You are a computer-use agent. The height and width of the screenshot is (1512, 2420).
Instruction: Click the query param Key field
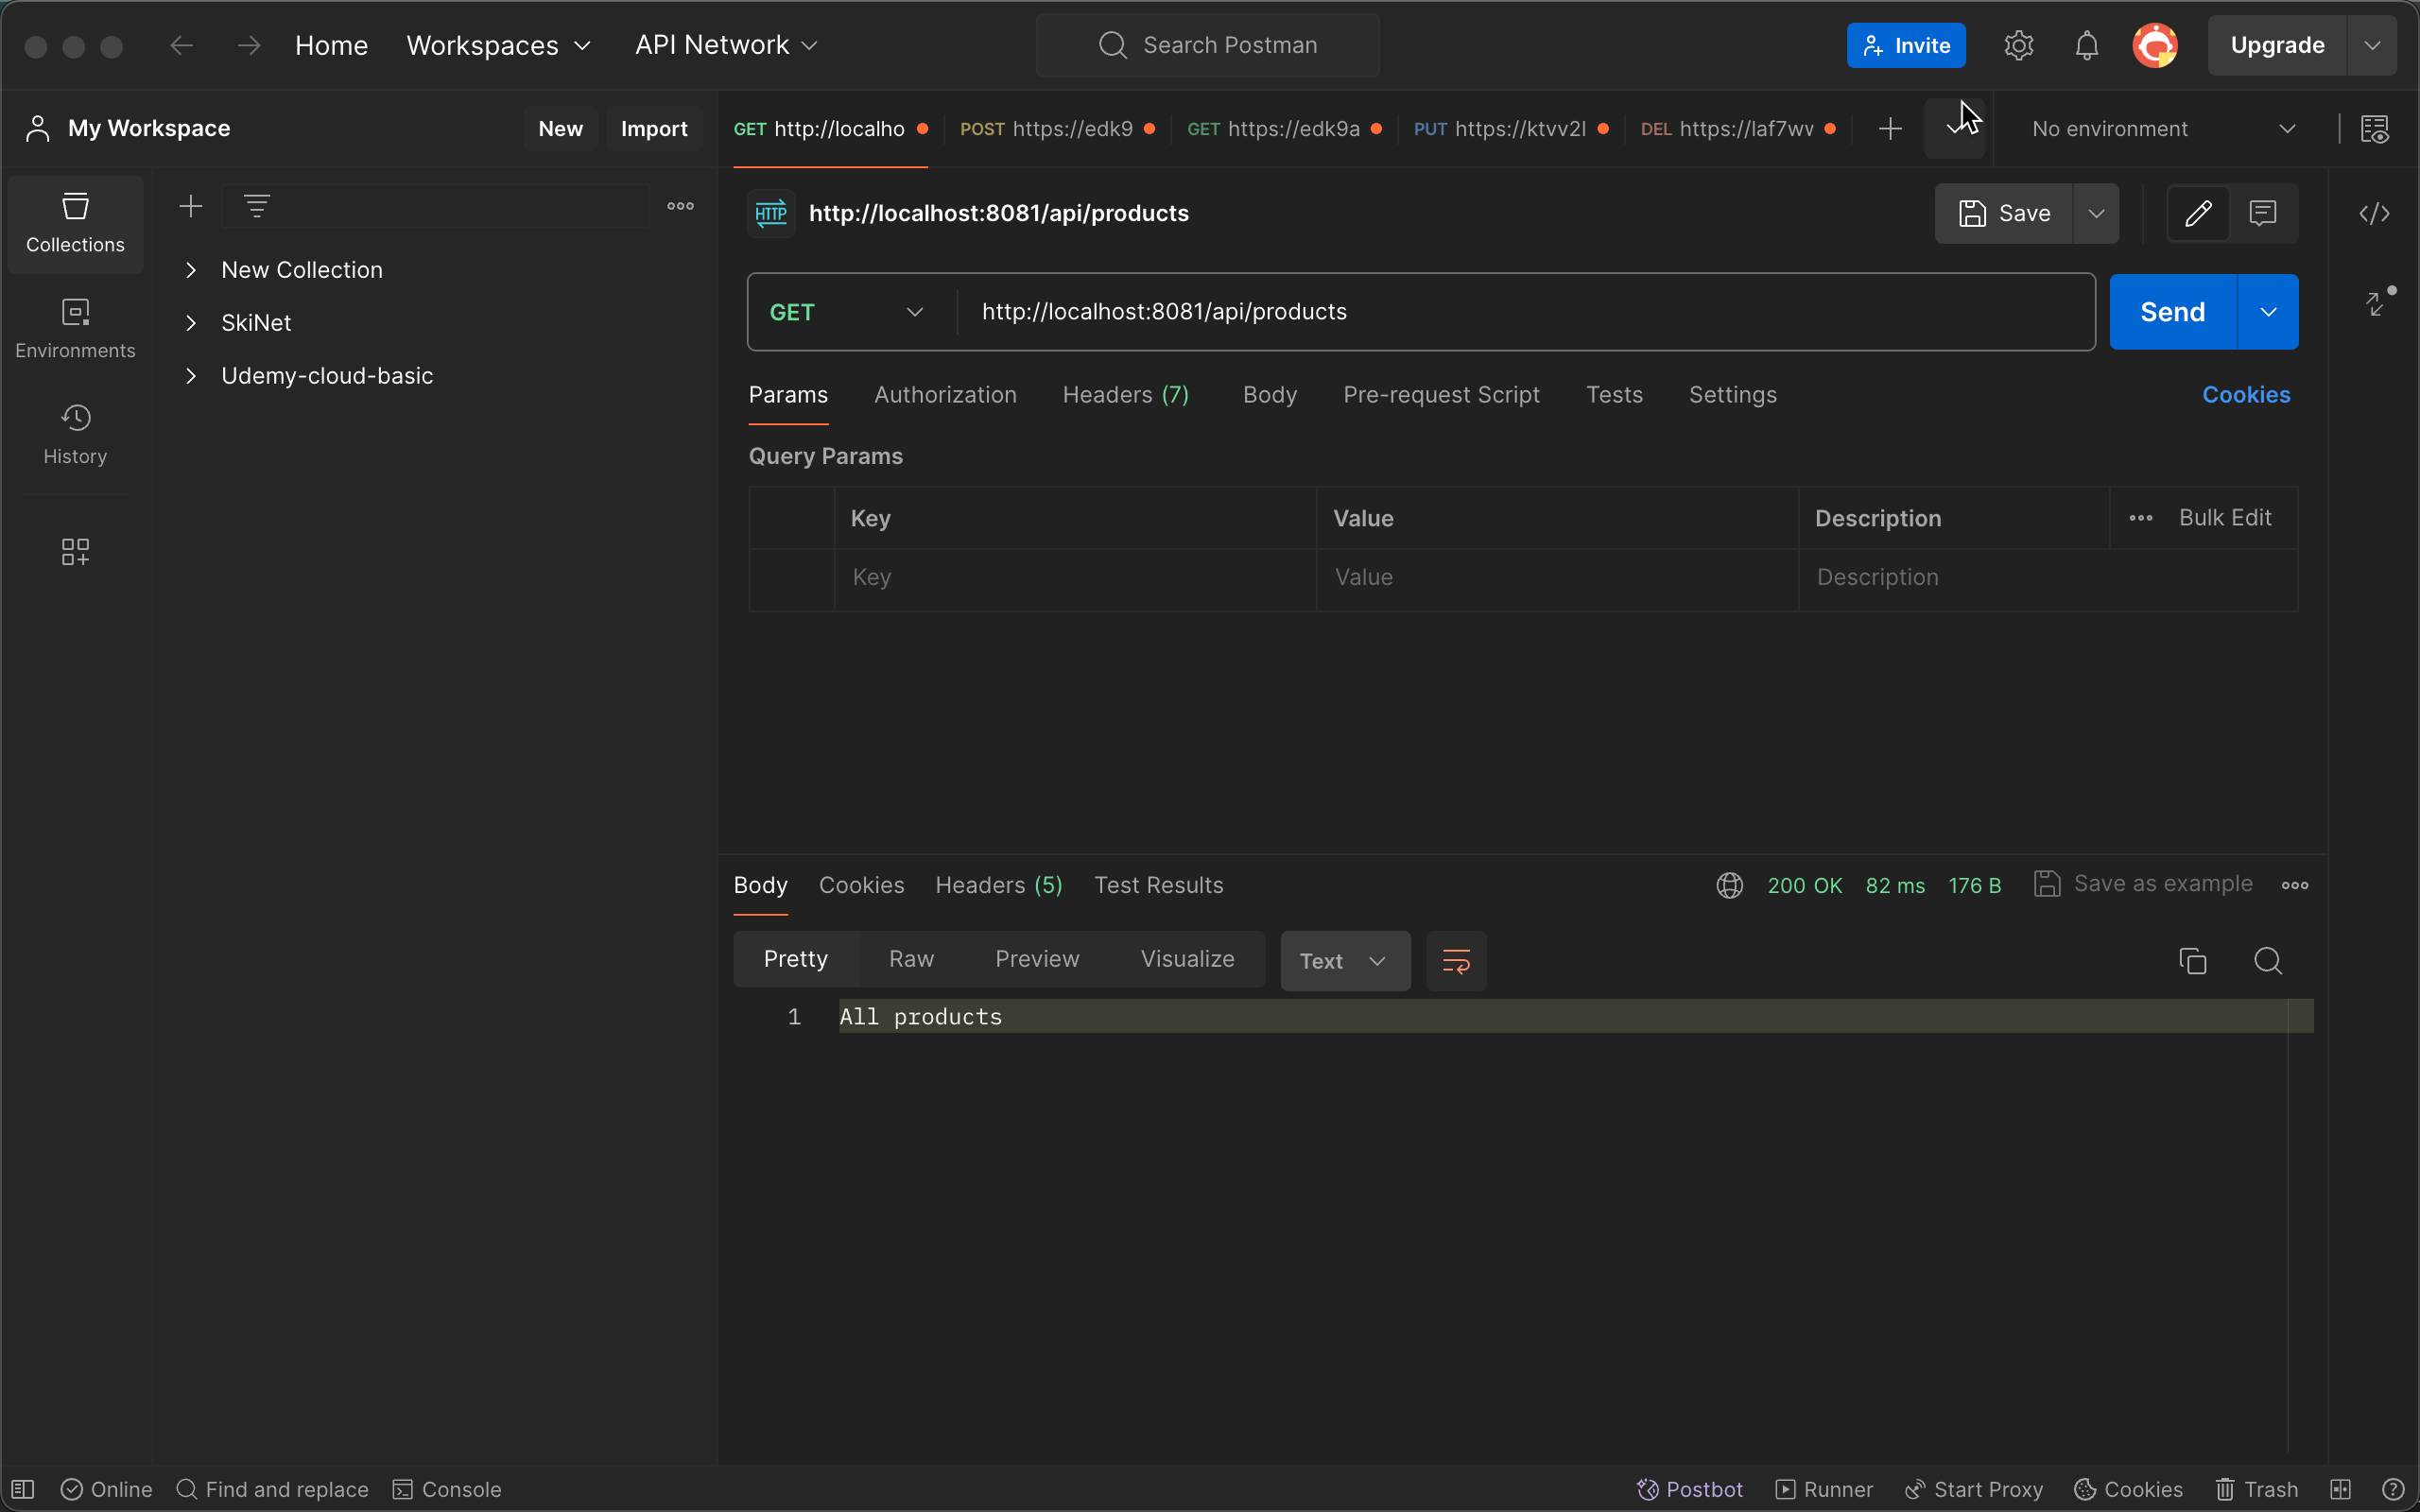(1075, 578)
